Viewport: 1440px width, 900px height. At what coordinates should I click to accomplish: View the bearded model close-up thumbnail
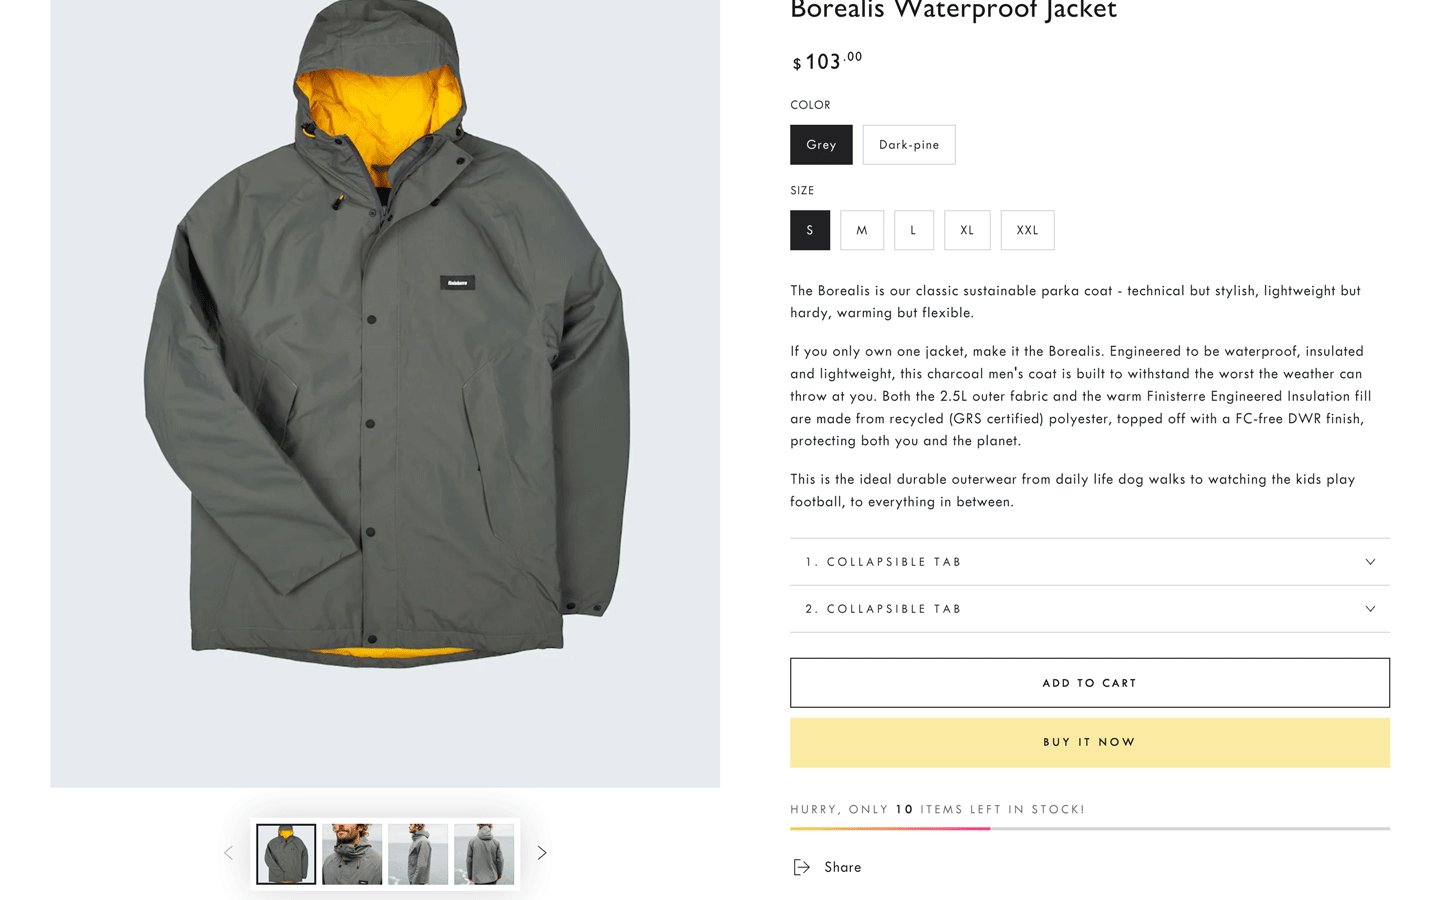tap(352, 854)
